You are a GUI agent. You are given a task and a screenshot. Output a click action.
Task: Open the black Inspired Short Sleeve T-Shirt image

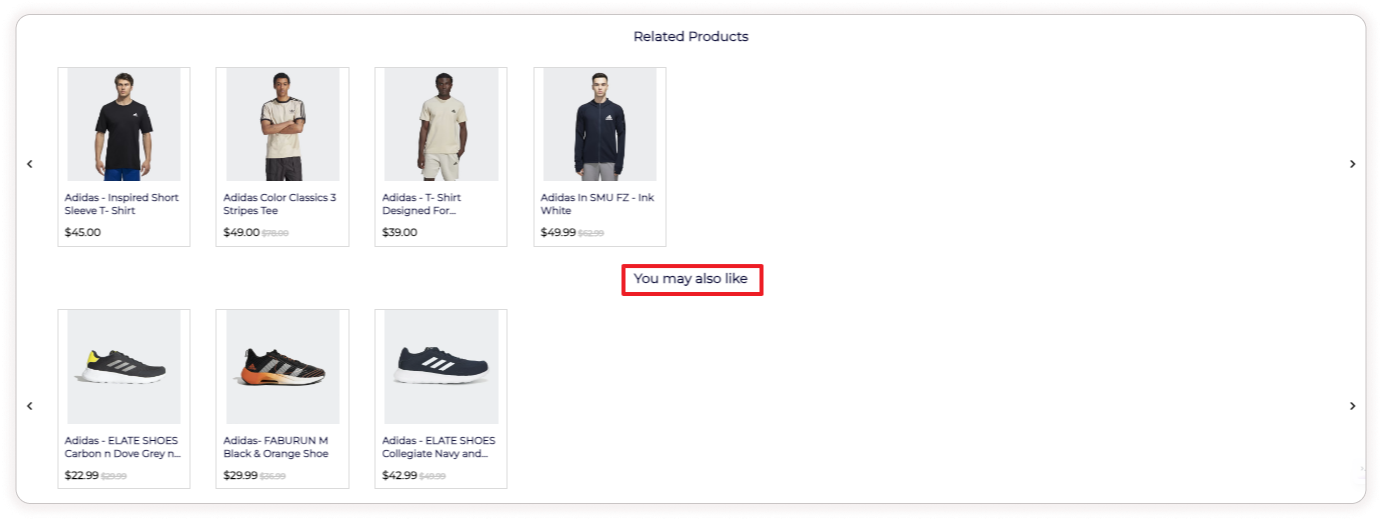point(123,125)
